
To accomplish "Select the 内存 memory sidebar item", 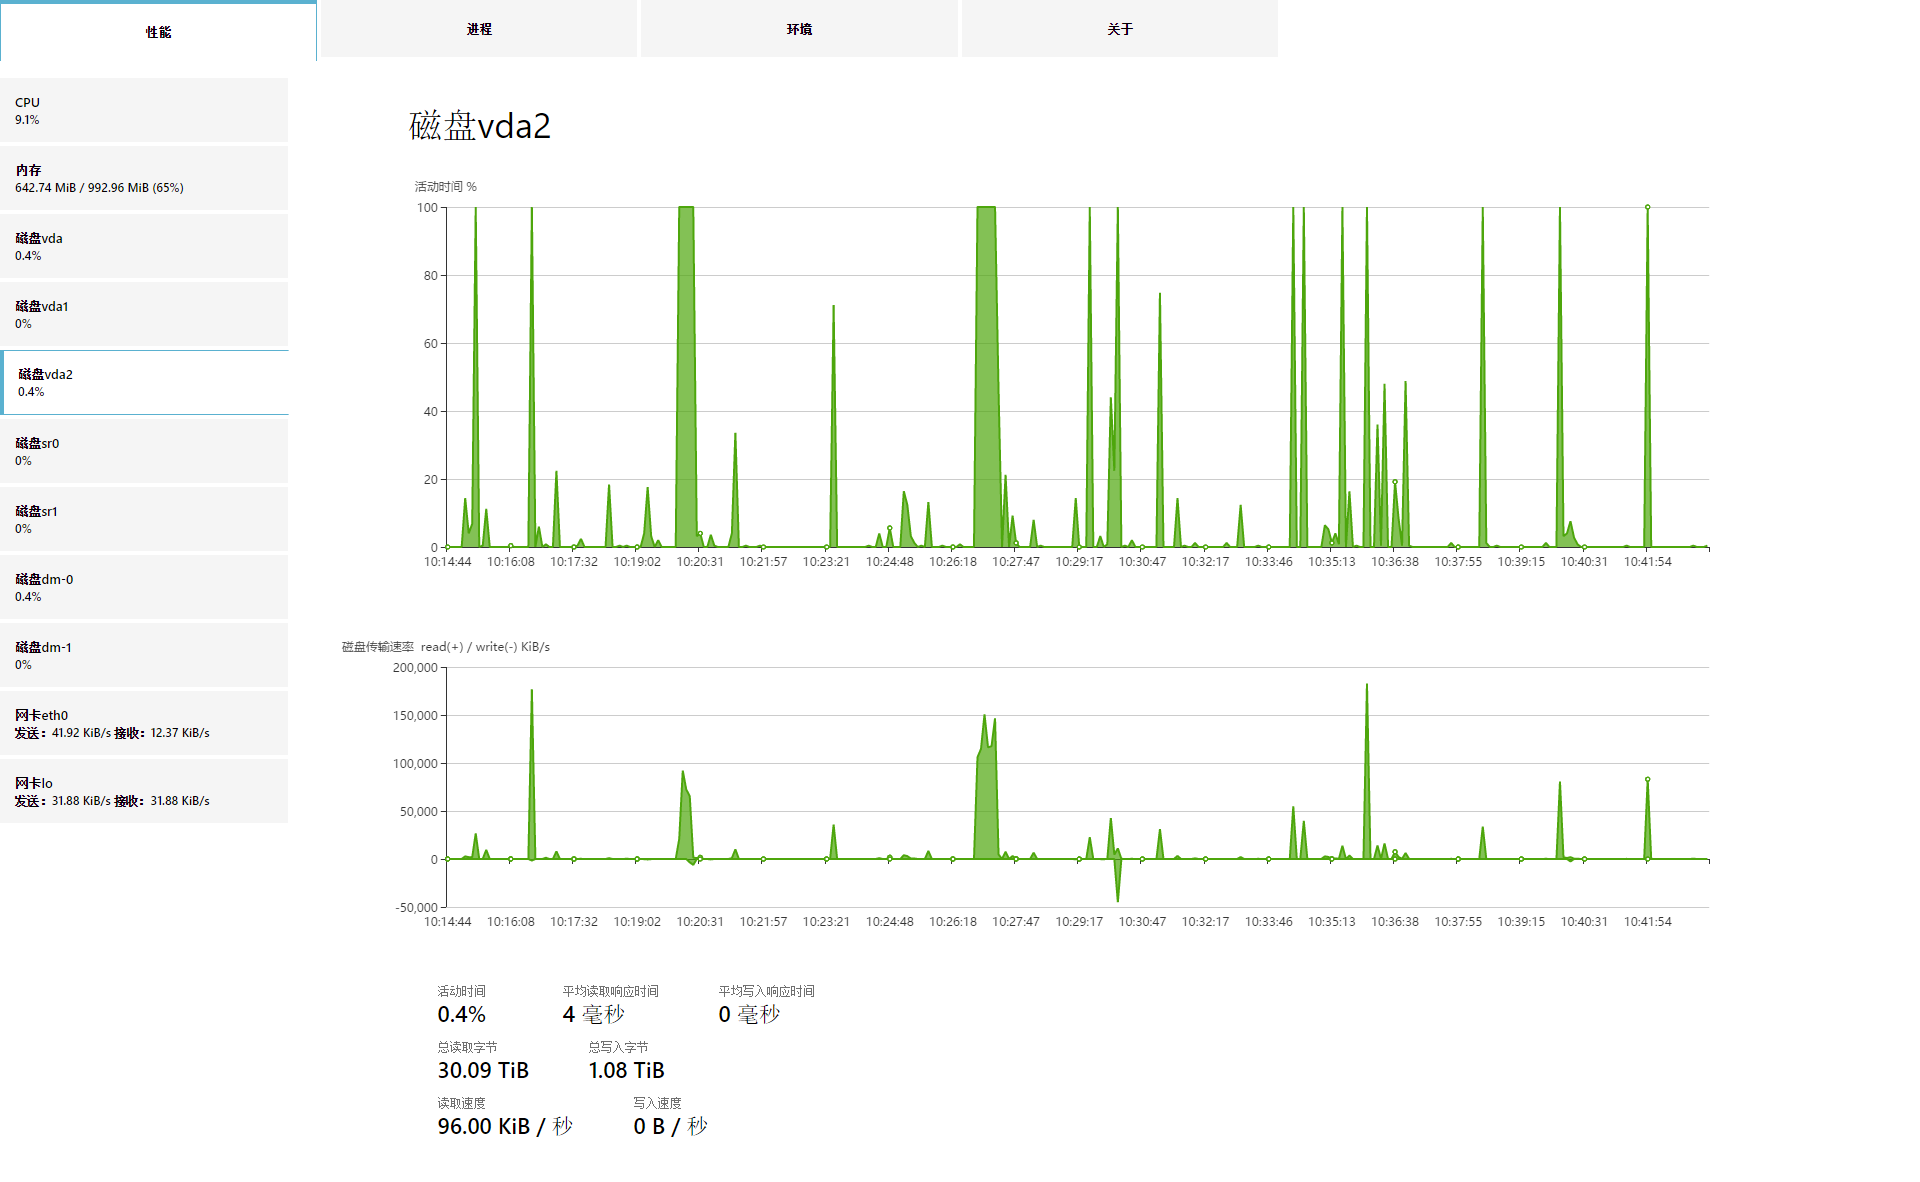I will coord(144,178).
